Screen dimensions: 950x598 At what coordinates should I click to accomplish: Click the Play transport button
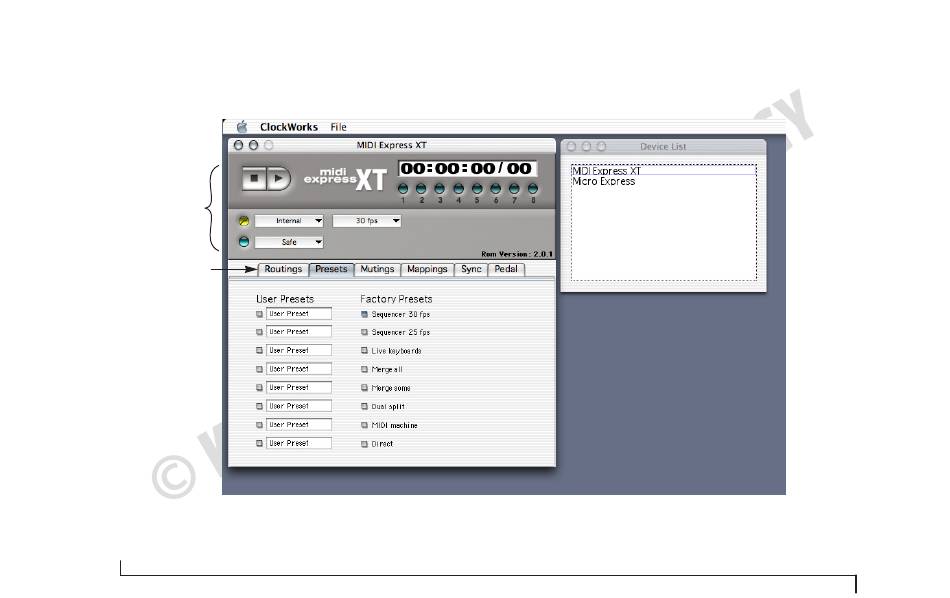279,179
